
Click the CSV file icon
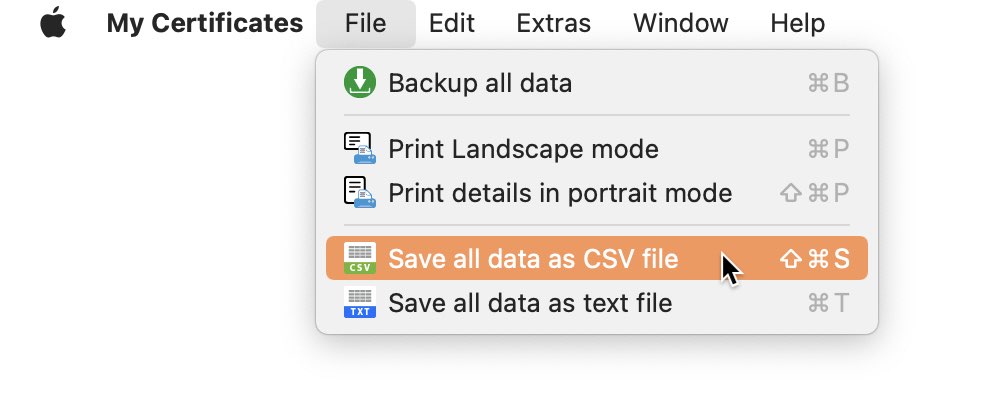[x=360, y=258]
